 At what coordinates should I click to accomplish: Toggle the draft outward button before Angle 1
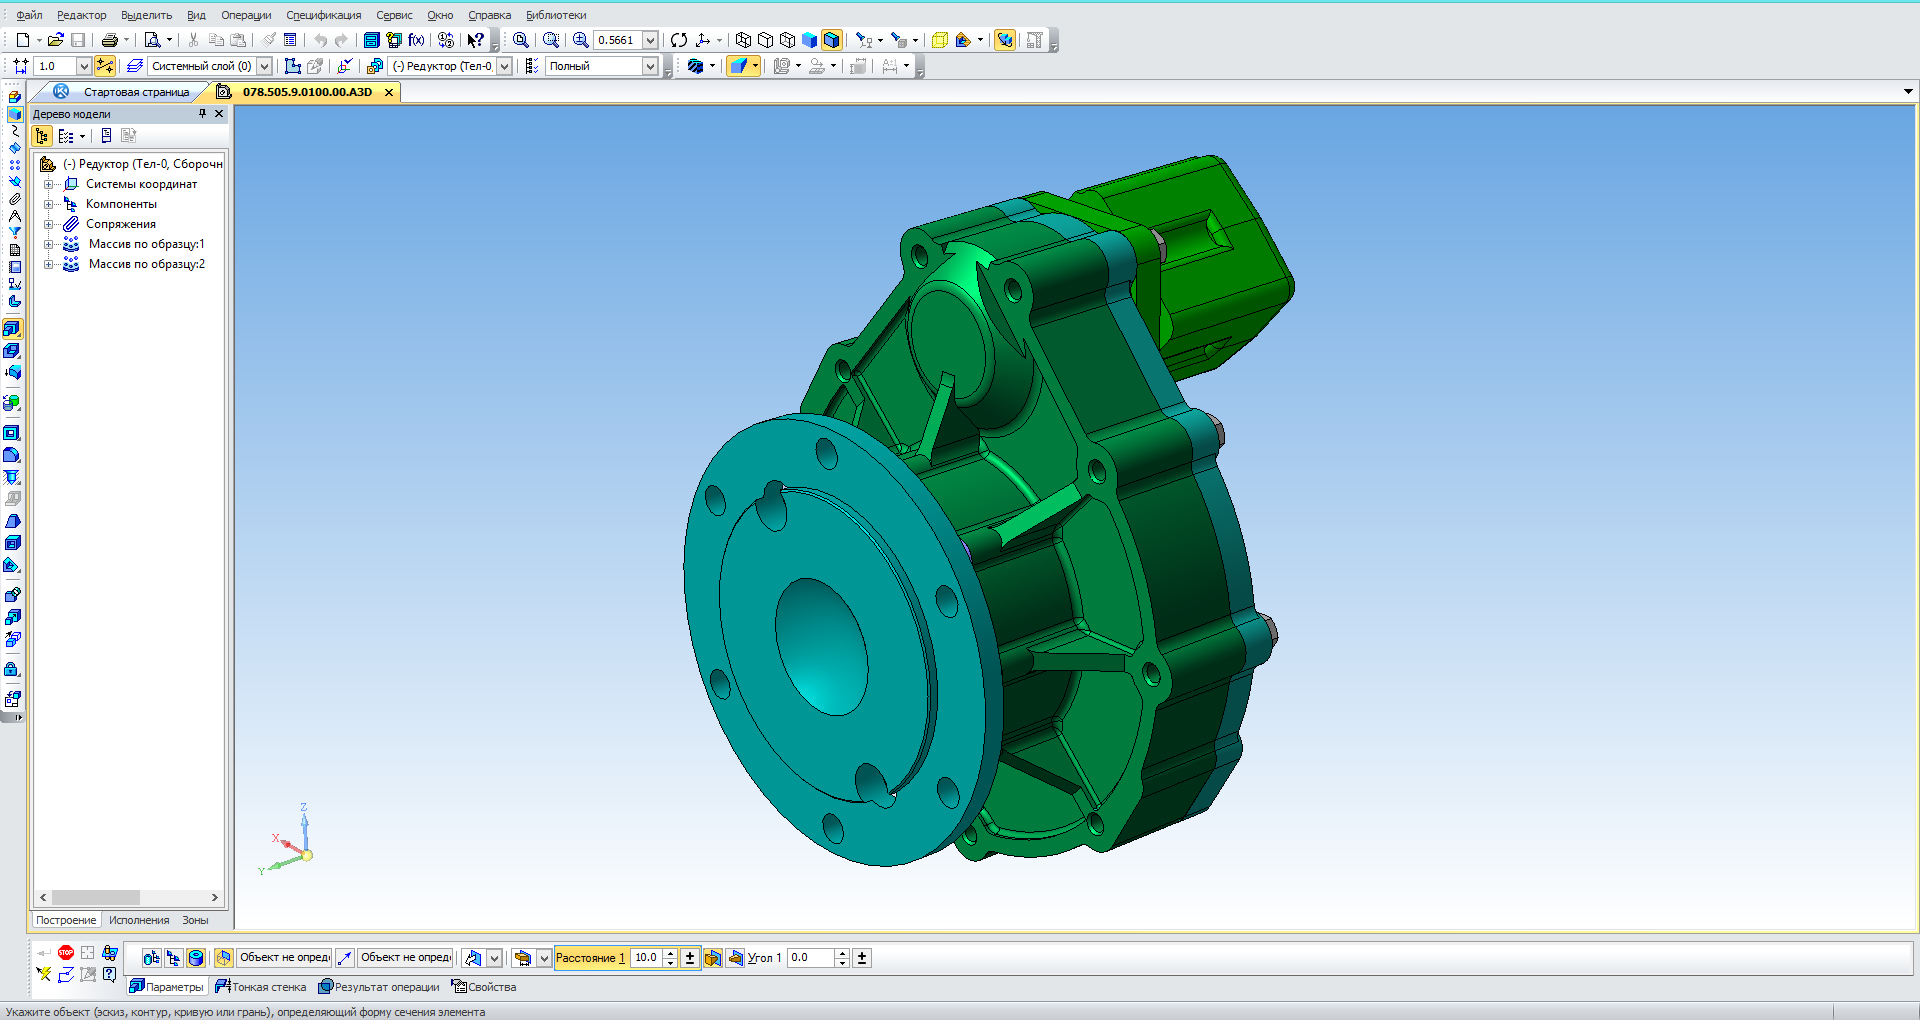coord(713,958)
